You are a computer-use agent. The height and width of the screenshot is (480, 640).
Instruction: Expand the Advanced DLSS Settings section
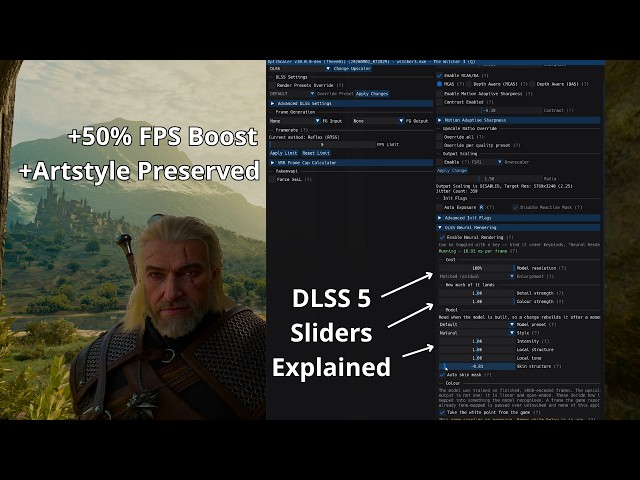[351, 103]
